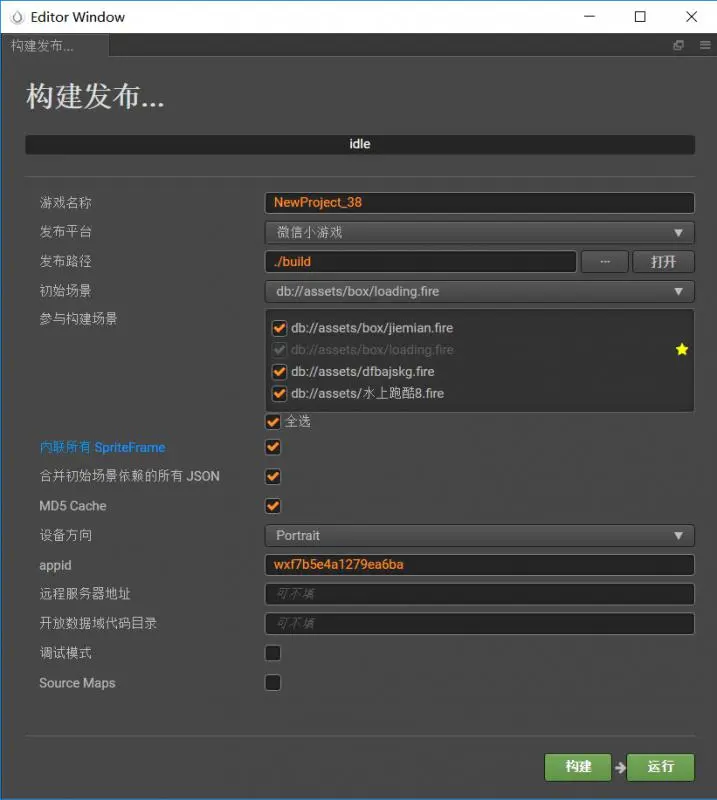This screenshot has width=717, height=800.
Task: Toggle the 全选 select-all checkbox
Action: point(273,421)
